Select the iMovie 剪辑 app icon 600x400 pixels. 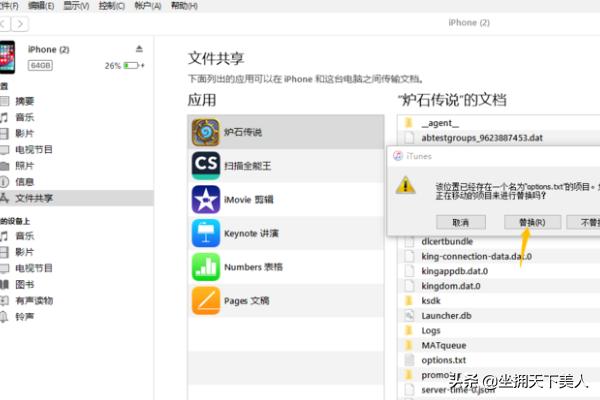(x=206, y=199)
